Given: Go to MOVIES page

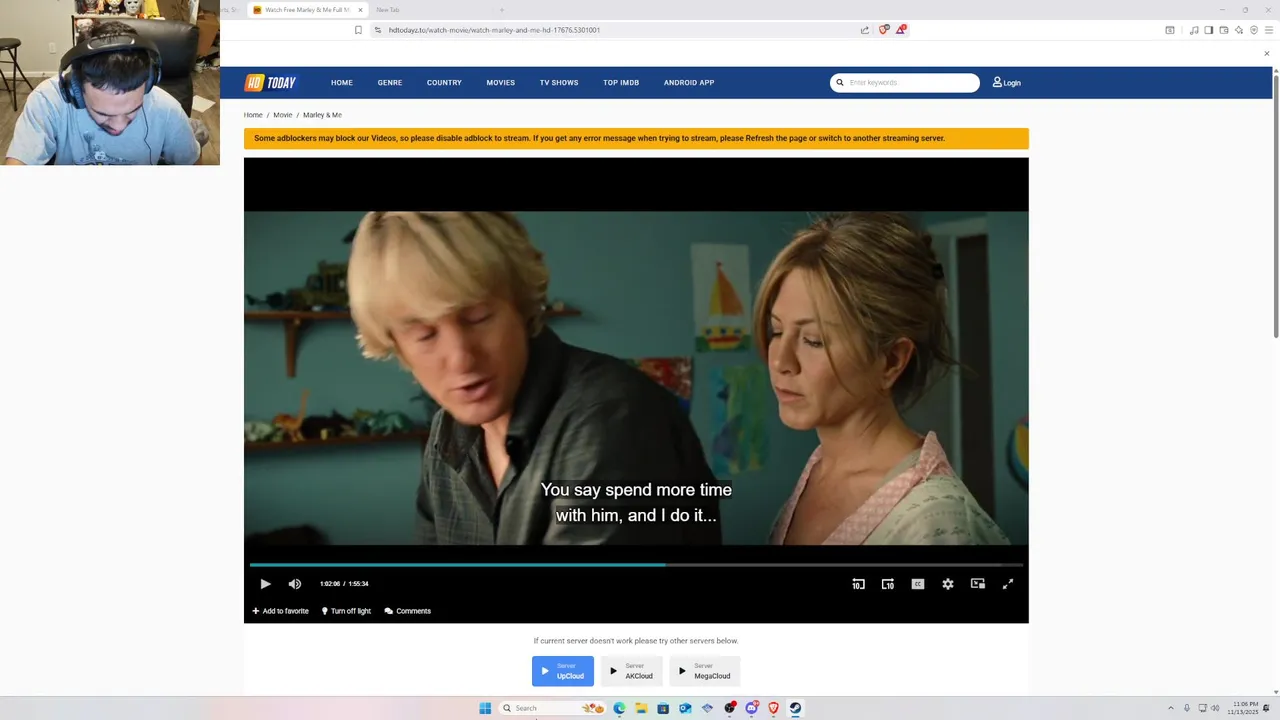Looking at the screenshot, I should point(501,83).
